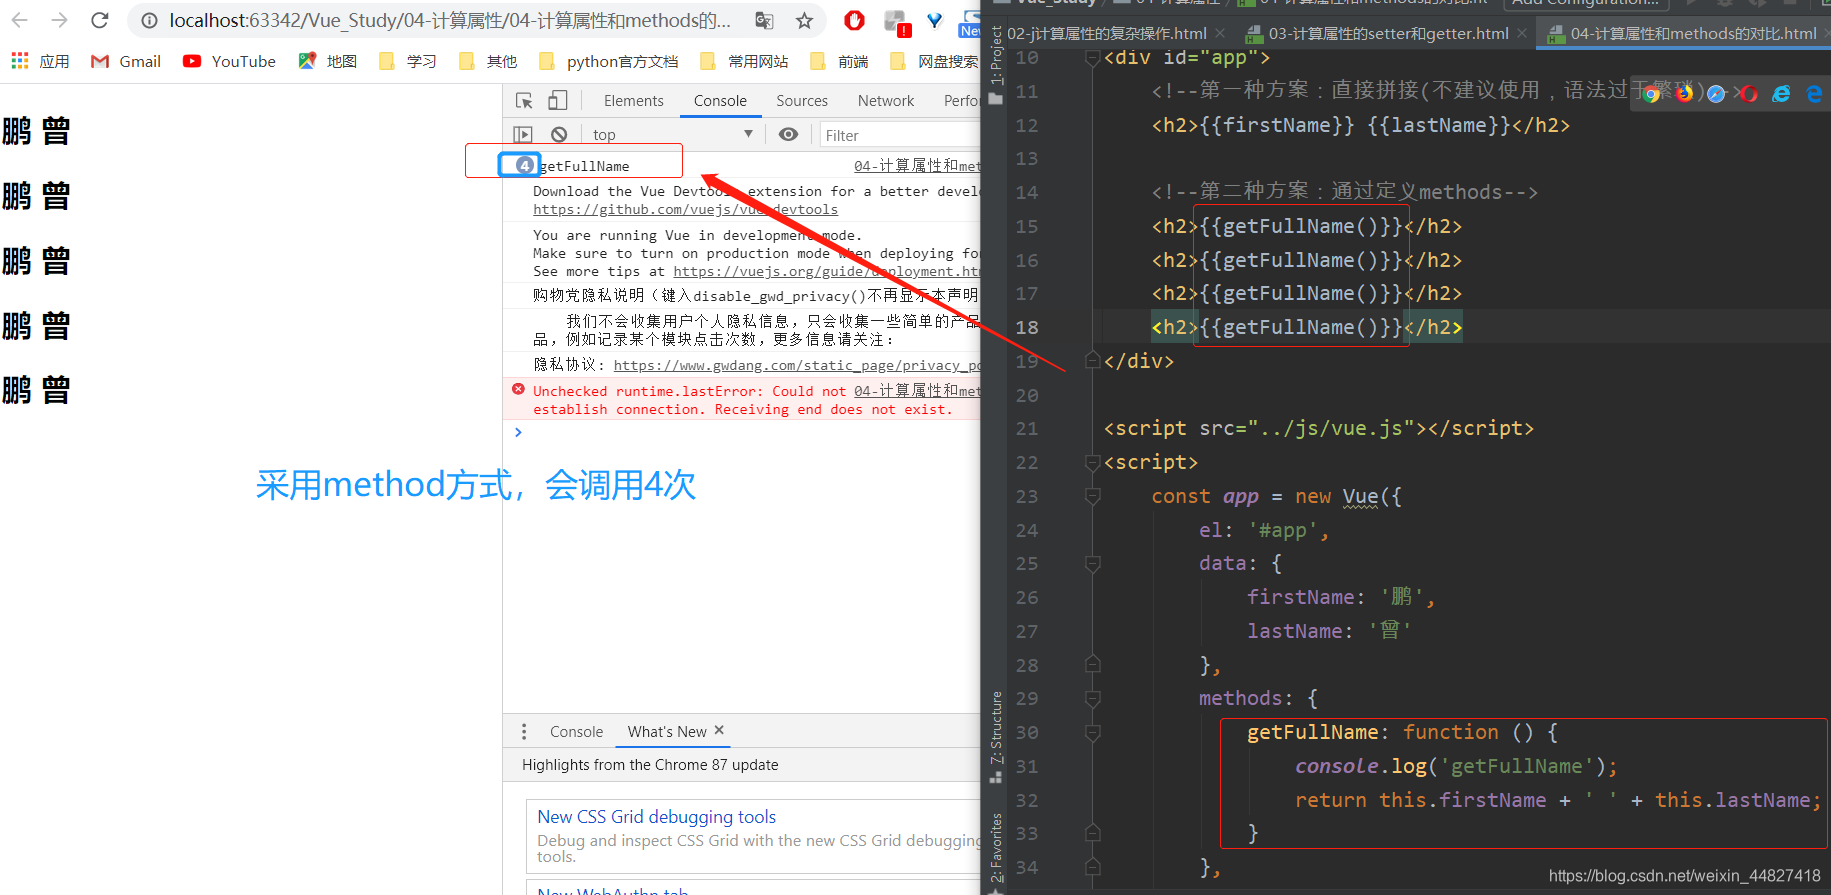Image resolution: width=1831 pixels, height=895 pixels.
Task: Preview file in Firefox from IDE
Action: [x=1684, y=94]
